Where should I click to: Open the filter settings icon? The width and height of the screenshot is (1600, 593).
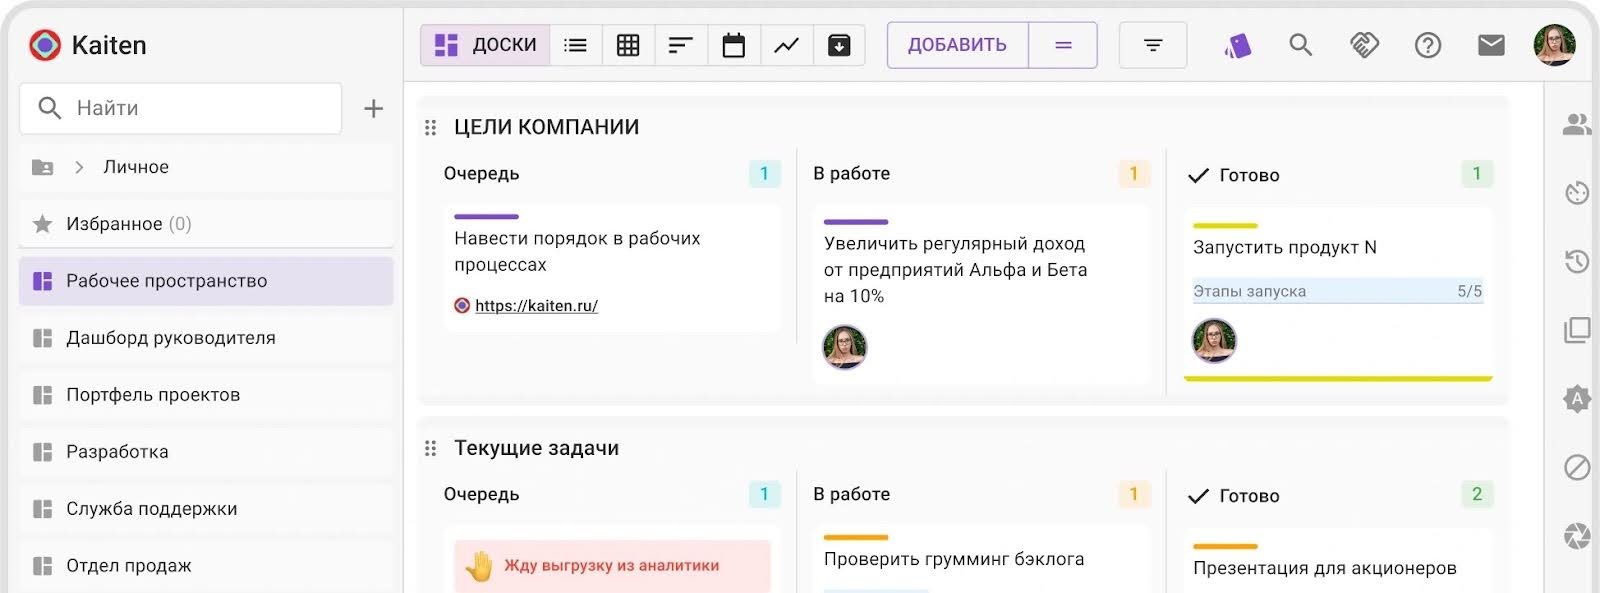(1153, 45)
